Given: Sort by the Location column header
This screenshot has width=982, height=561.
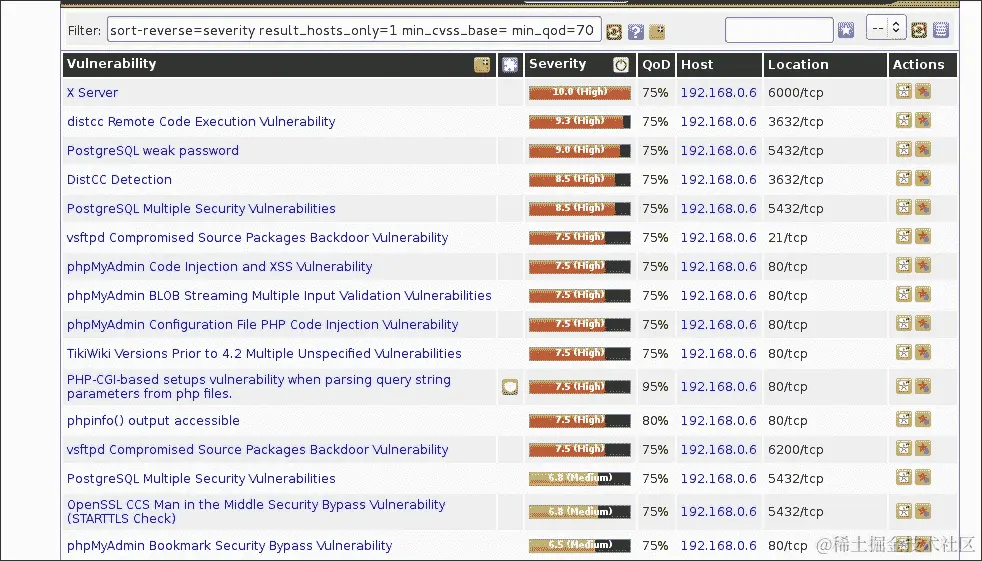Looking at the screenshot, I should (x=798, y=64).
